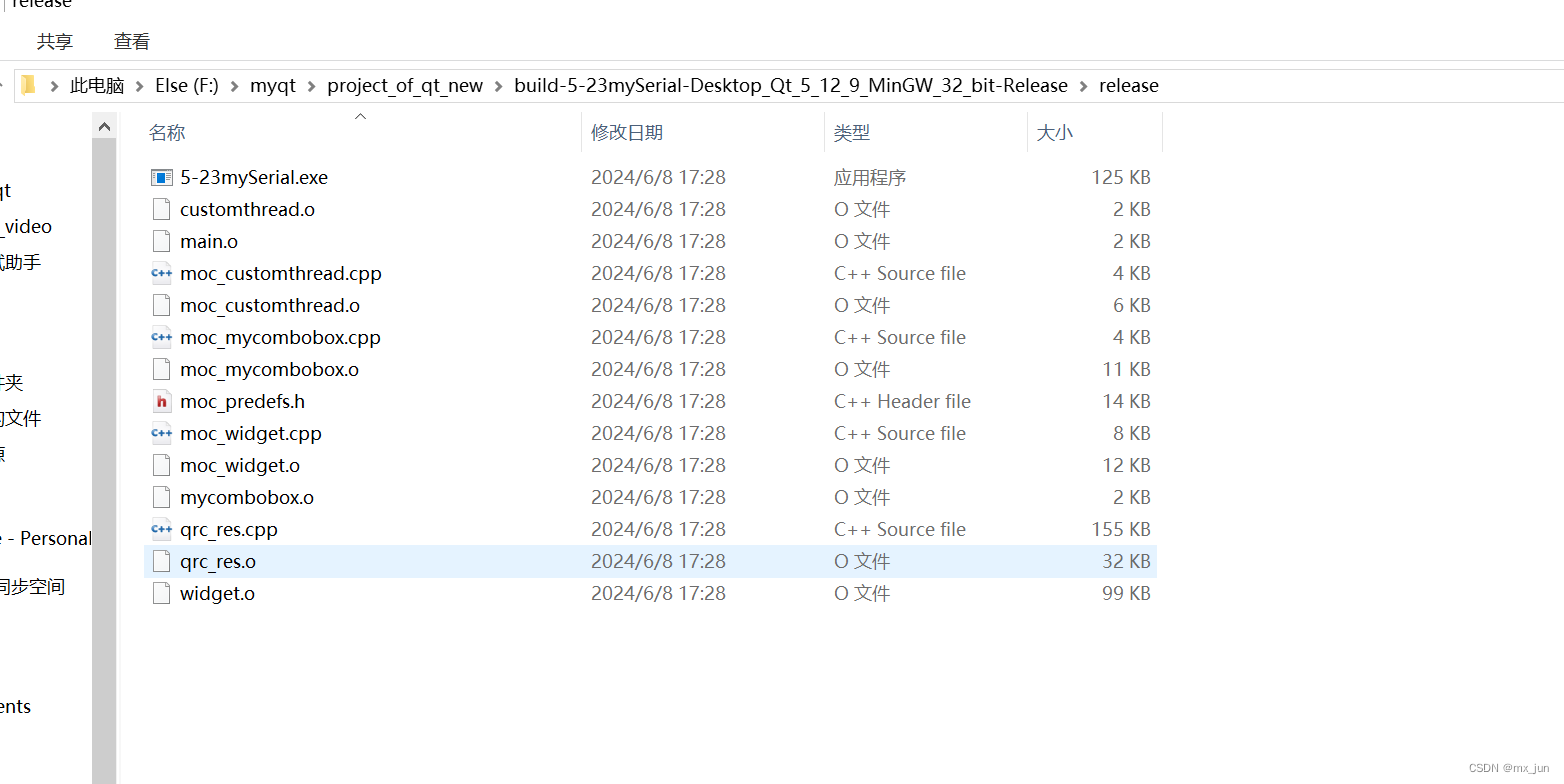
Task: Click the 32 KB size cell
Action: coord(1127,561)
